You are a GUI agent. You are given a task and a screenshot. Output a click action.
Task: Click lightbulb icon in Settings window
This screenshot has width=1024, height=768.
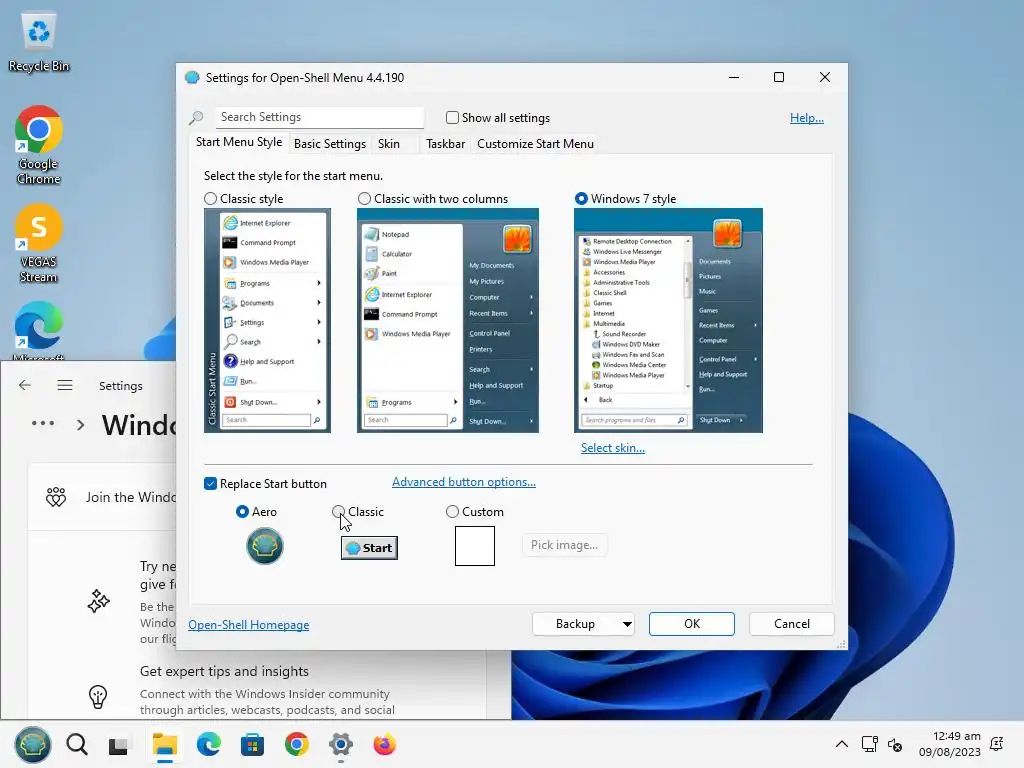[x=98, y=697]
